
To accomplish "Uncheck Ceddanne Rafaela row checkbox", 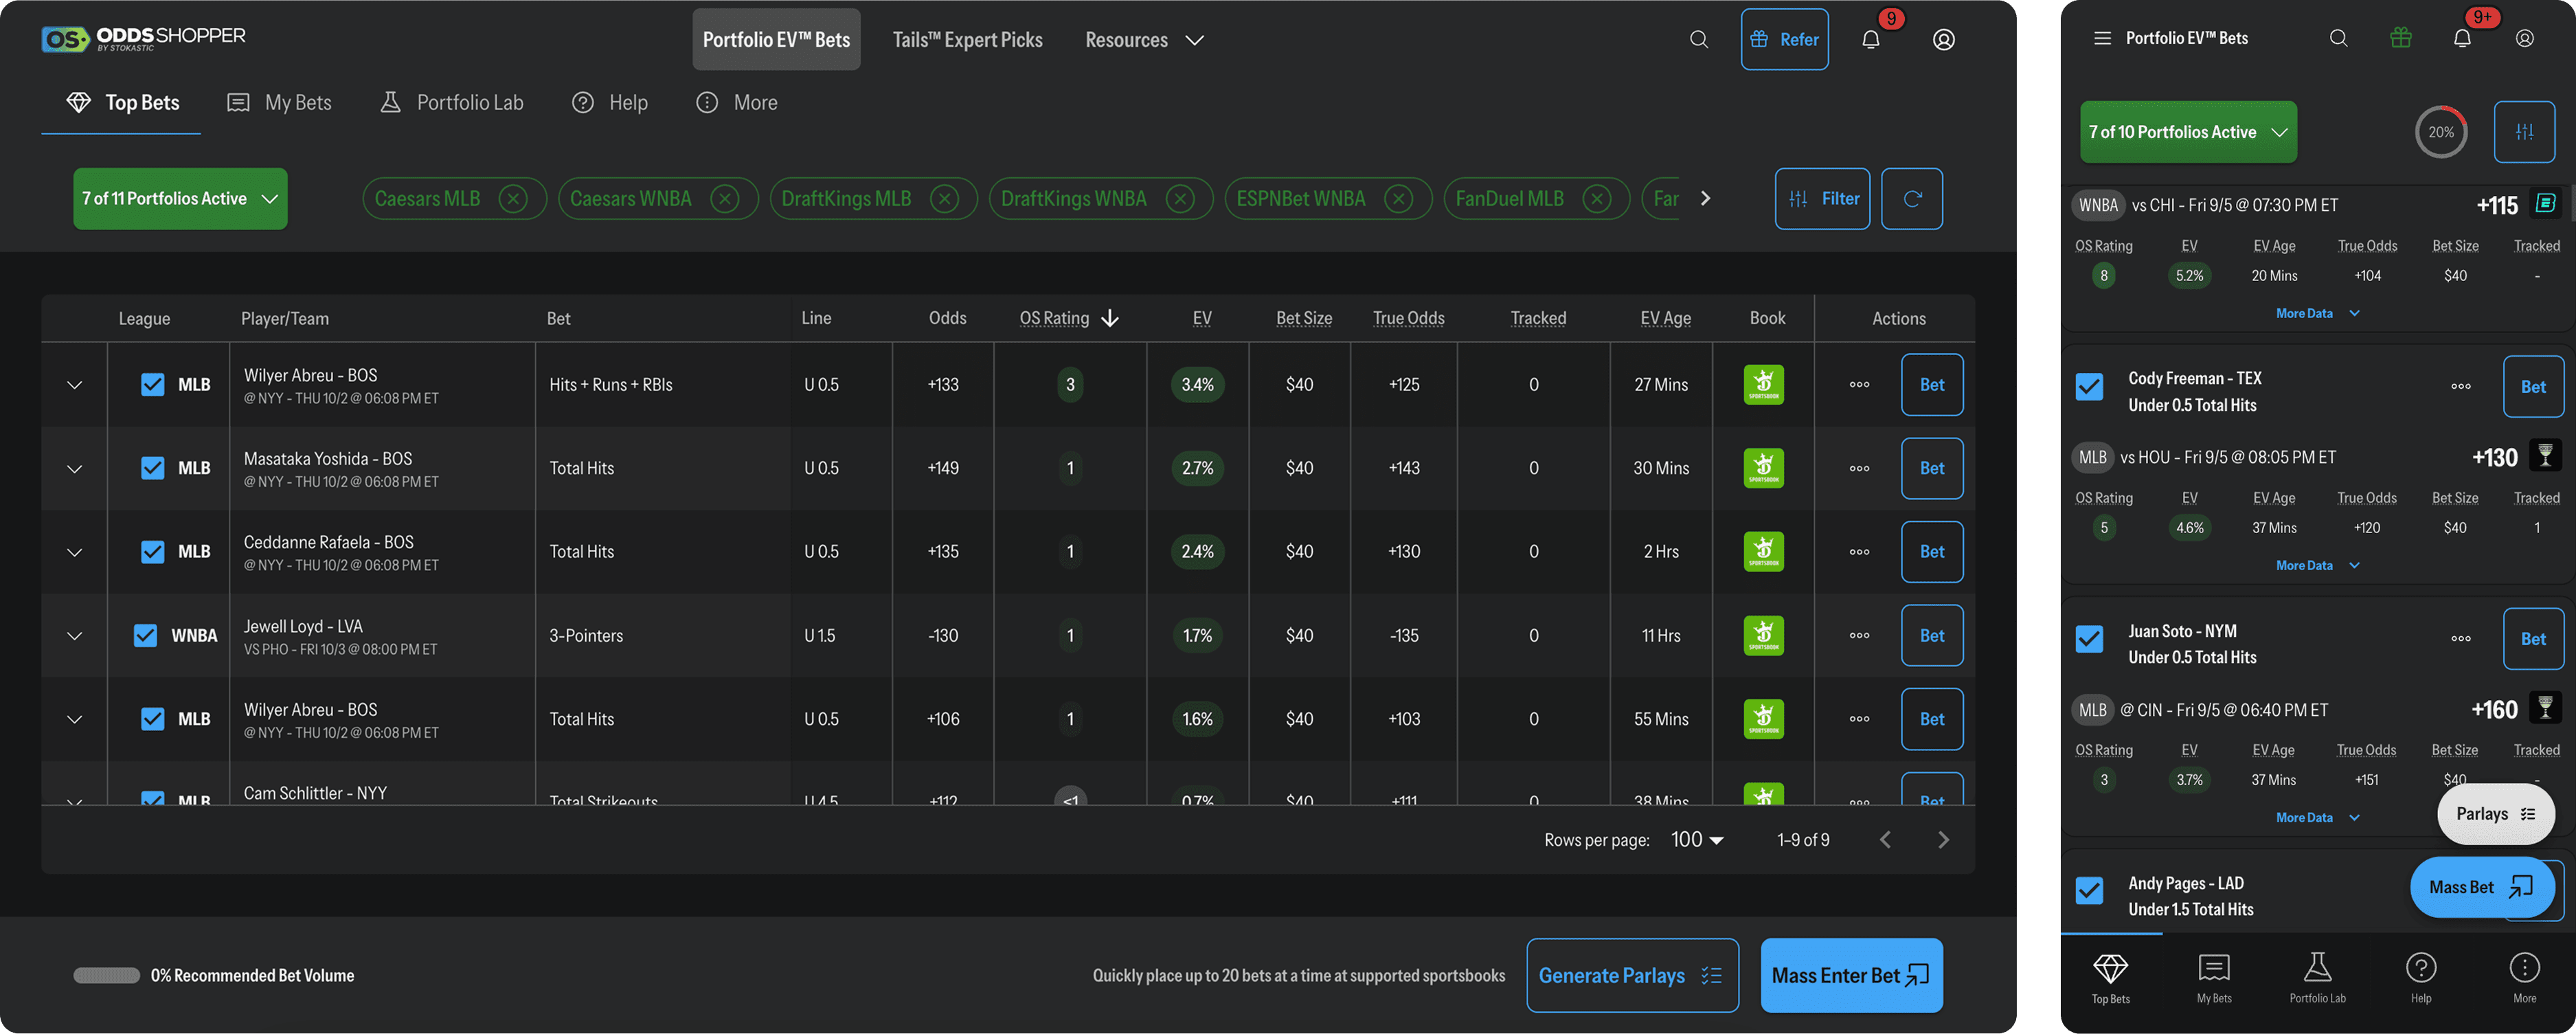I will [152, 551].
